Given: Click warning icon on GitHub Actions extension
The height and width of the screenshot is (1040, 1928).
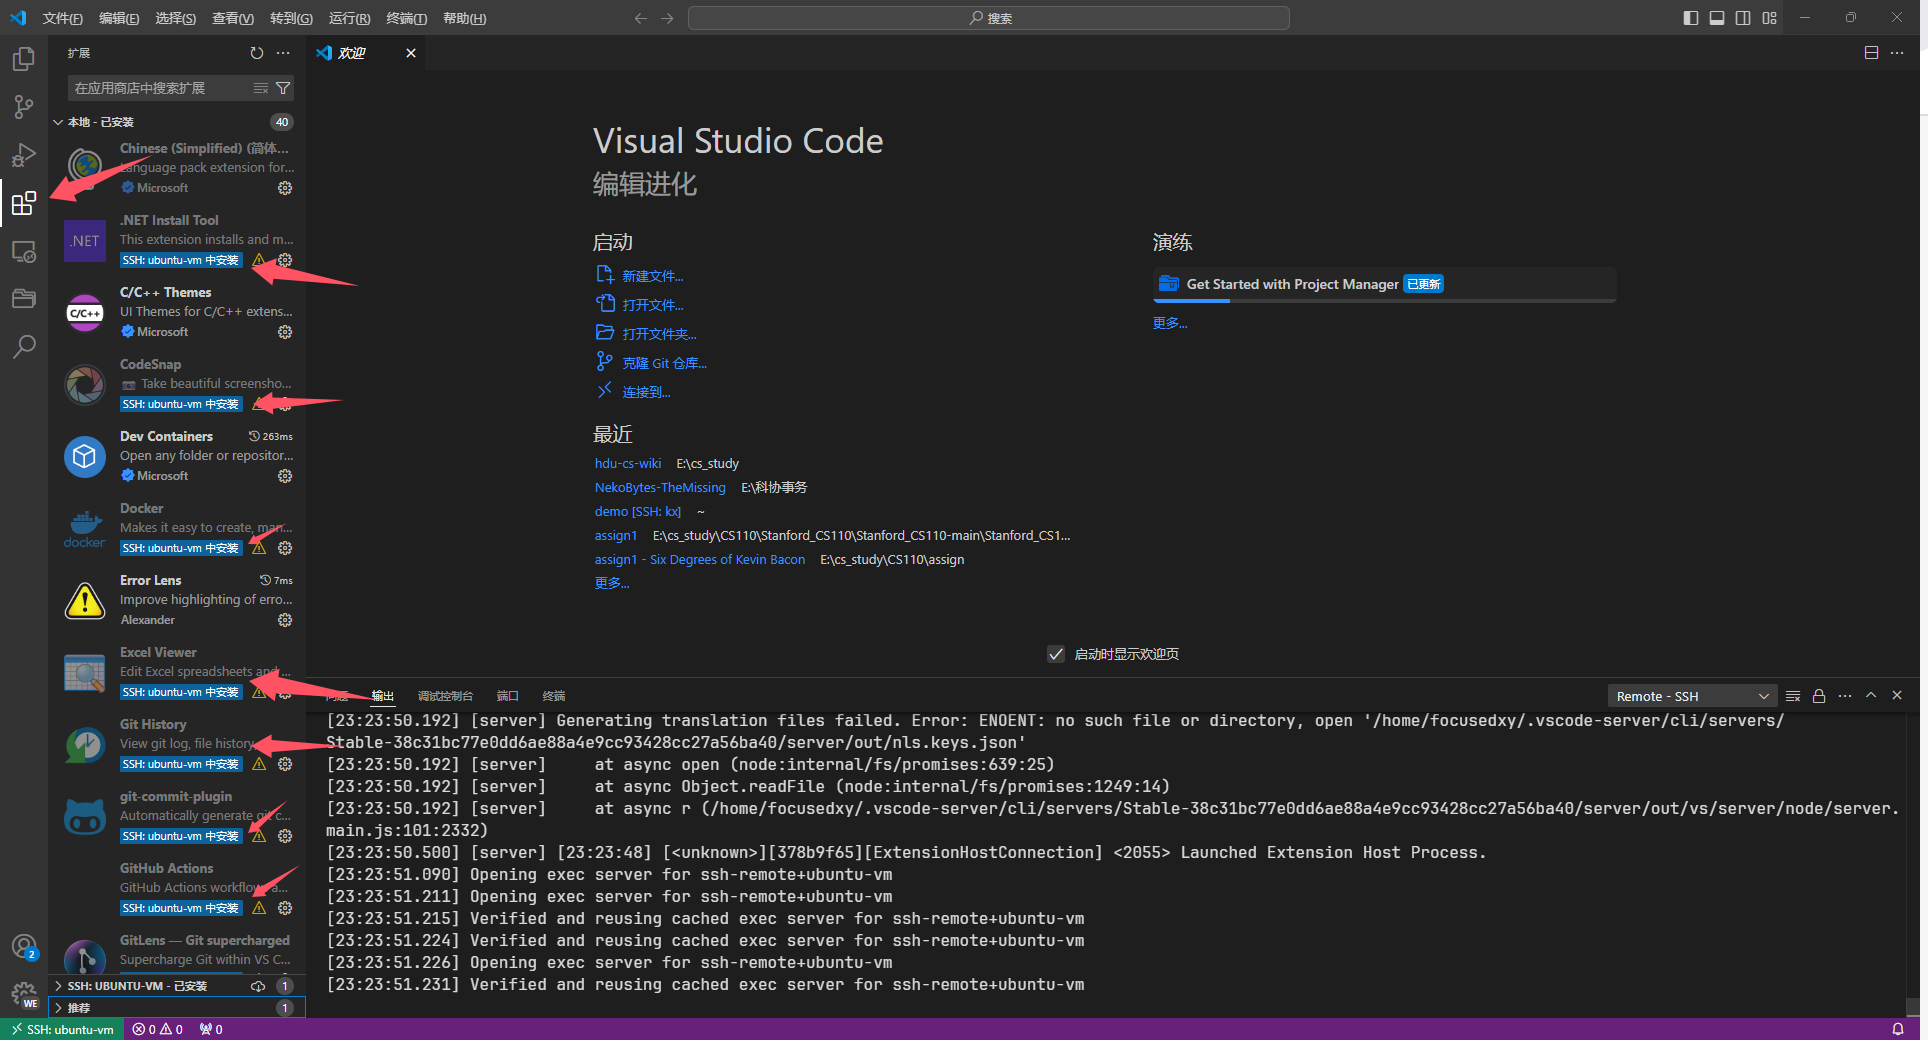Looking at the screenshot, I should [259, 908].
